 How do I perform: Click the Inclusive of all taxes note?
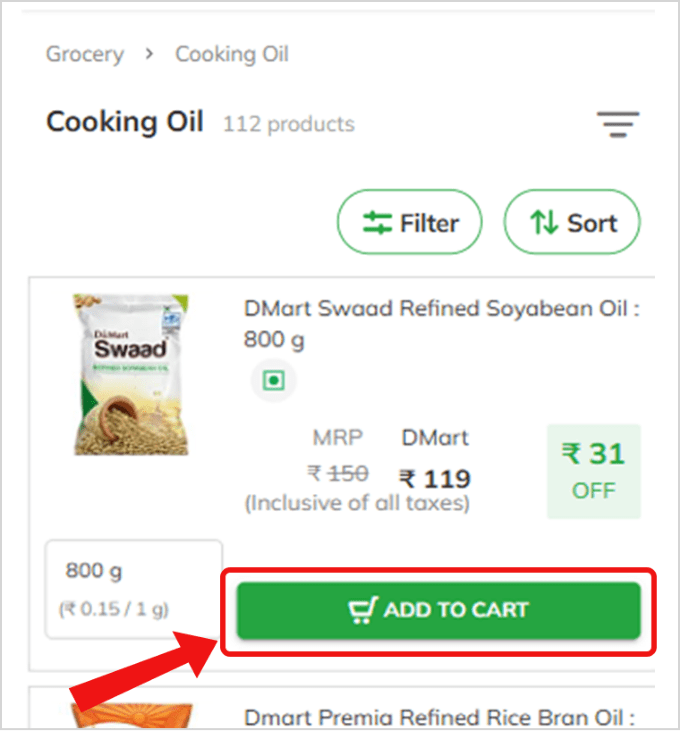[x=357, y=503]
